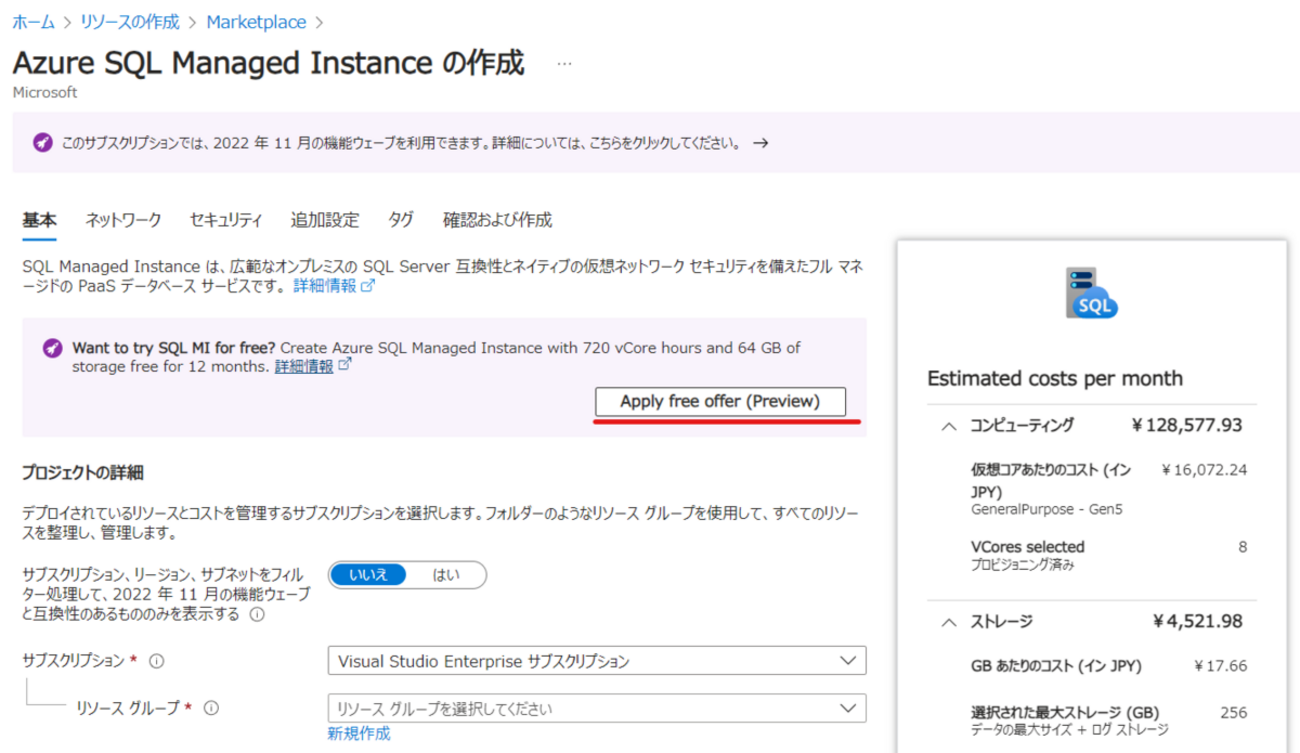Select the はい toggle option

[446, 575]
